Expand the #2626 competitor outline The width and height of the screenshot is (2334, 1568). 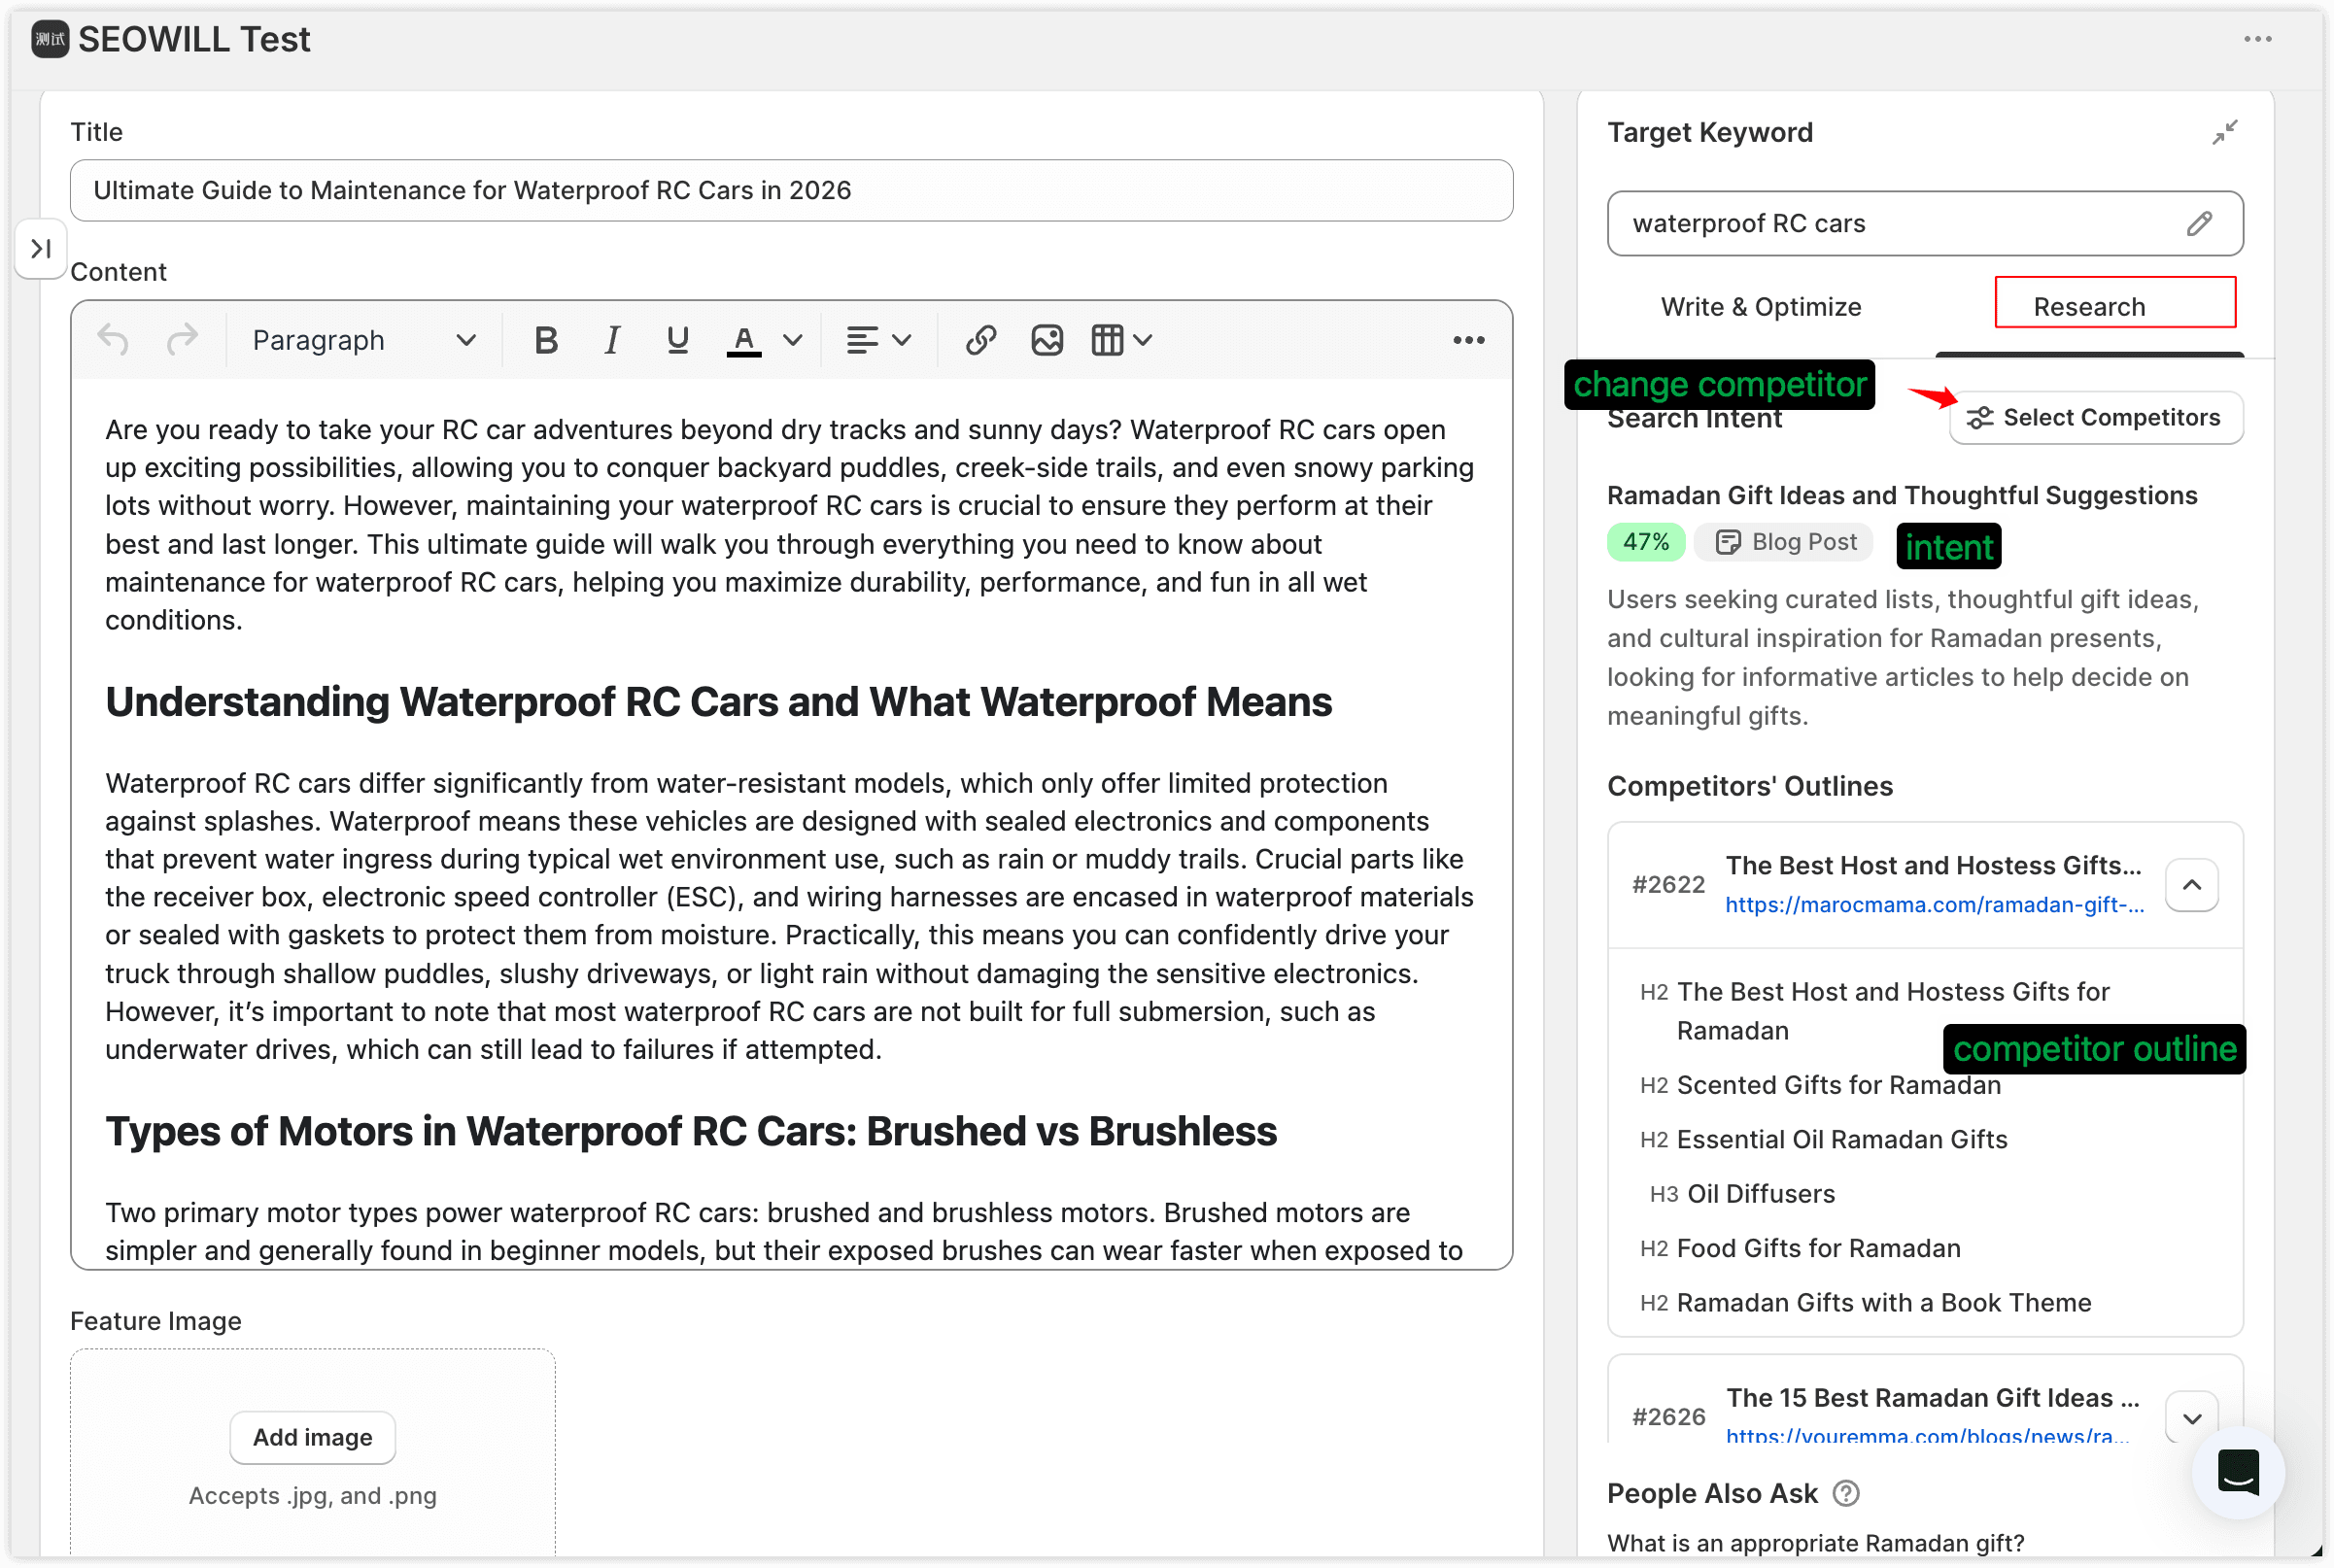coord(2190,1417)
